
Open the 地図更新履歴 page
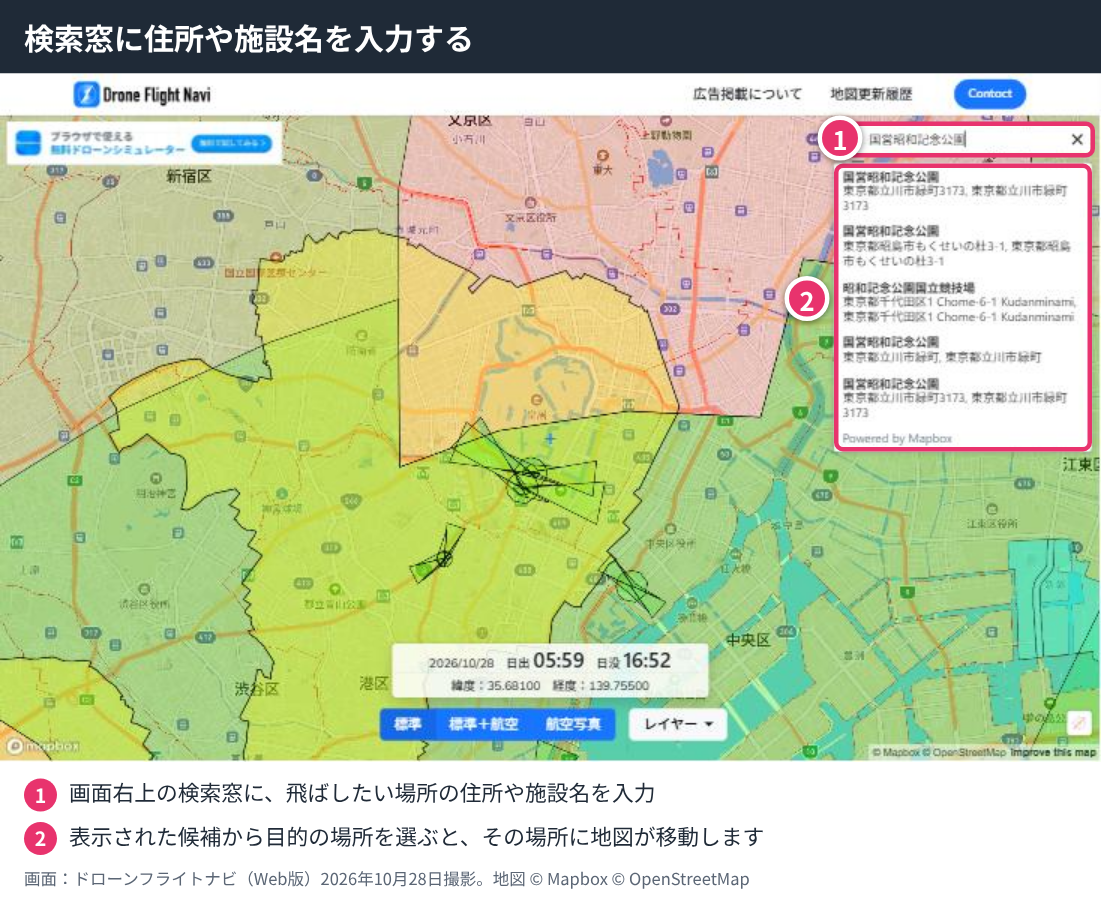(871, 94)
